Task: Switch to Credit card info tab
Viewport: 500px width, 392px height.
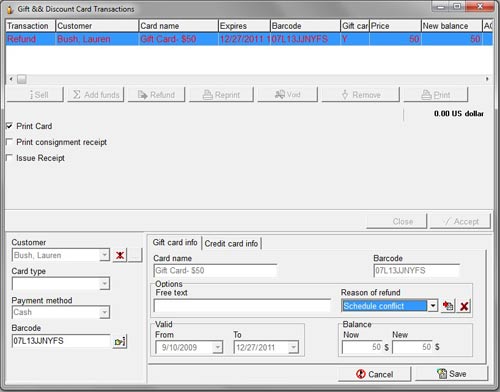Action: pyautogui.click(x=231, y=244)
